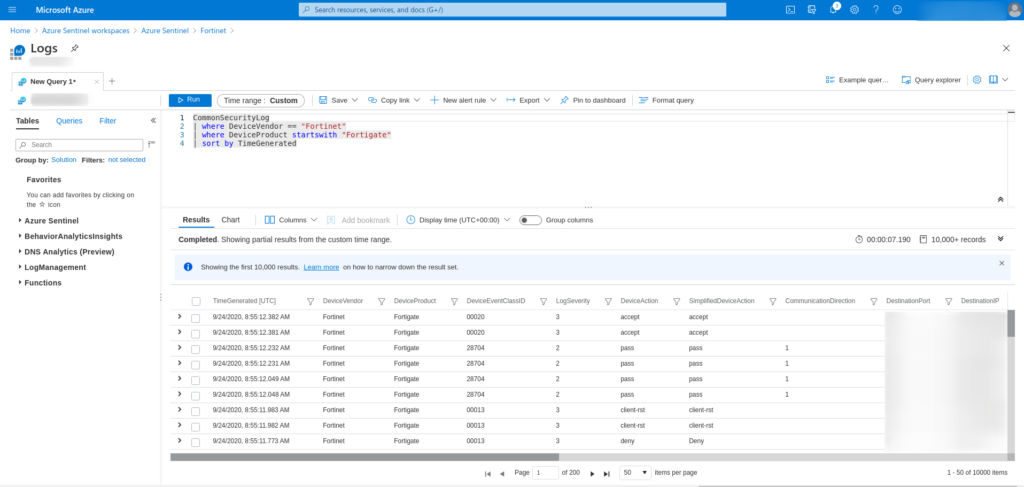Switch to the Queries tab

point(69,121)
